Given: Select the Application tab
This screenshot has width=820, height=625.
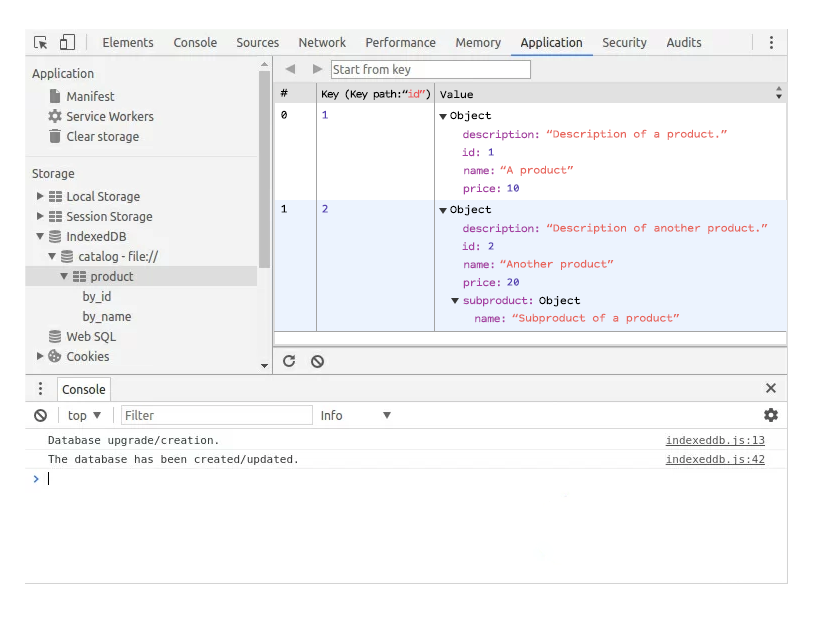Looking at the screenshot, I should pos(551,42).
